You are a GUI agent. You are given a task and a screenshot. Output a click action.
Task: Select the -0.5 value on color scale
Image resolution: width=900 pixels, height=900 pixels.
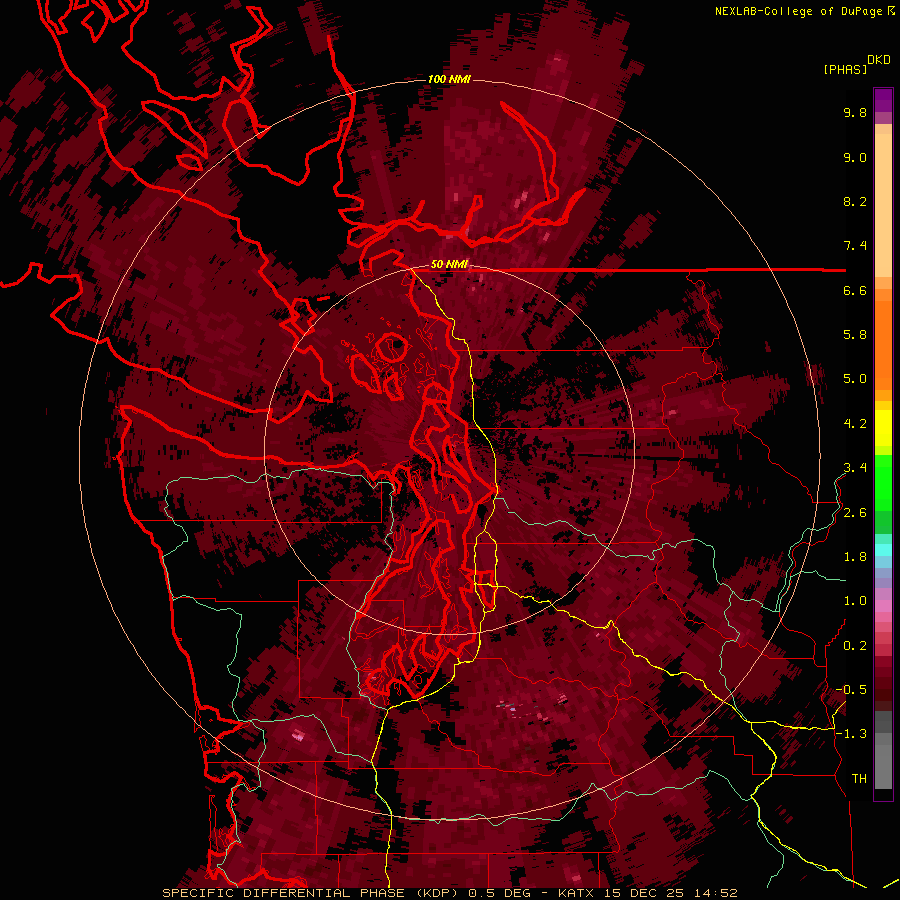click(x=851, y=690)
